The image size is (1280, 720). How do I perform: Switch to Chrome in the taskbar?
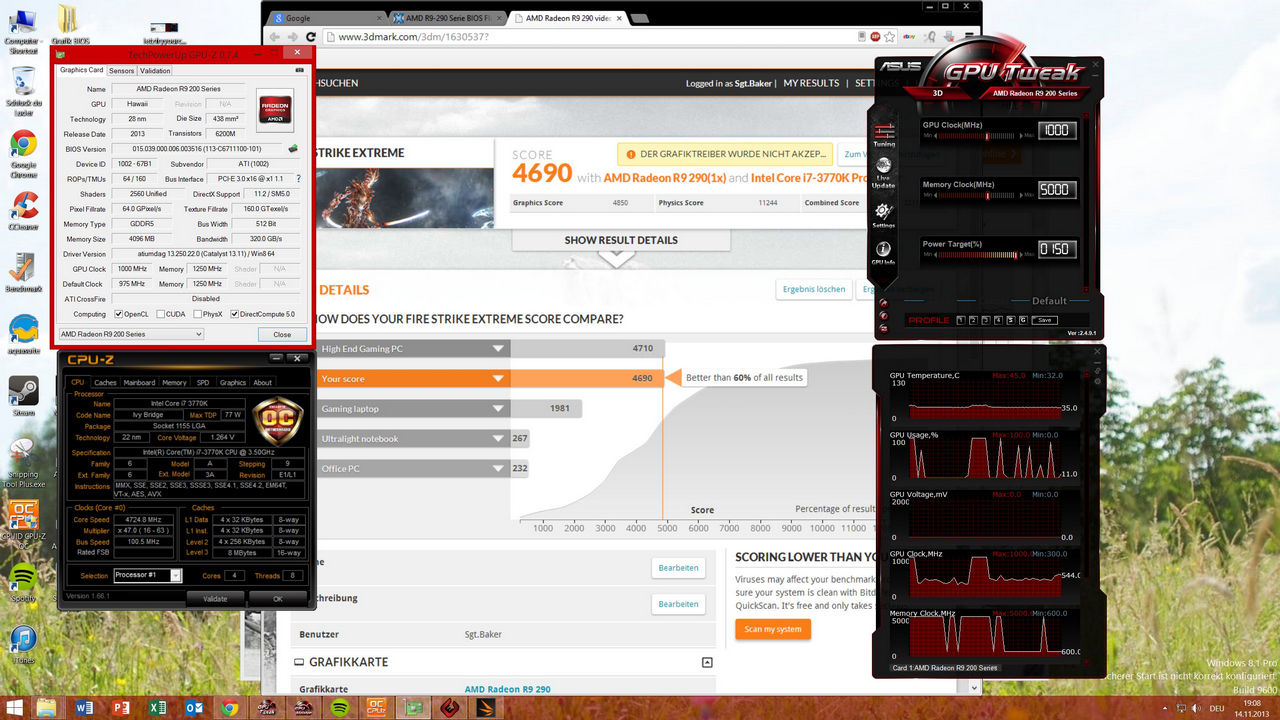click(230, 708)
